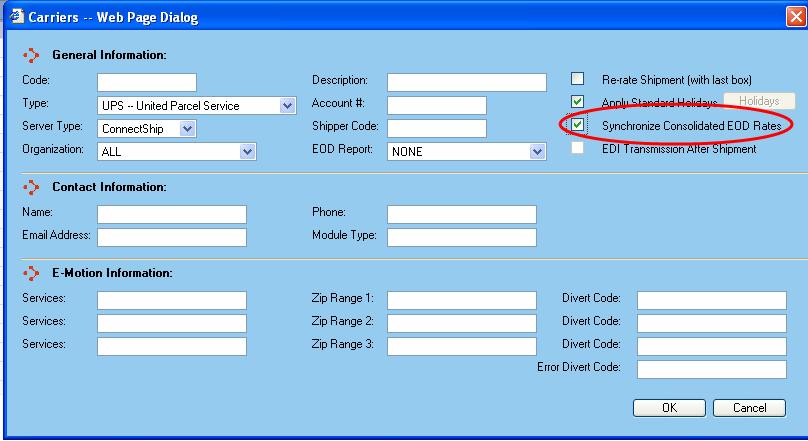This screenshot has height=441, width=808.
Task: Click the Holidays button
Action: point(758,102)
